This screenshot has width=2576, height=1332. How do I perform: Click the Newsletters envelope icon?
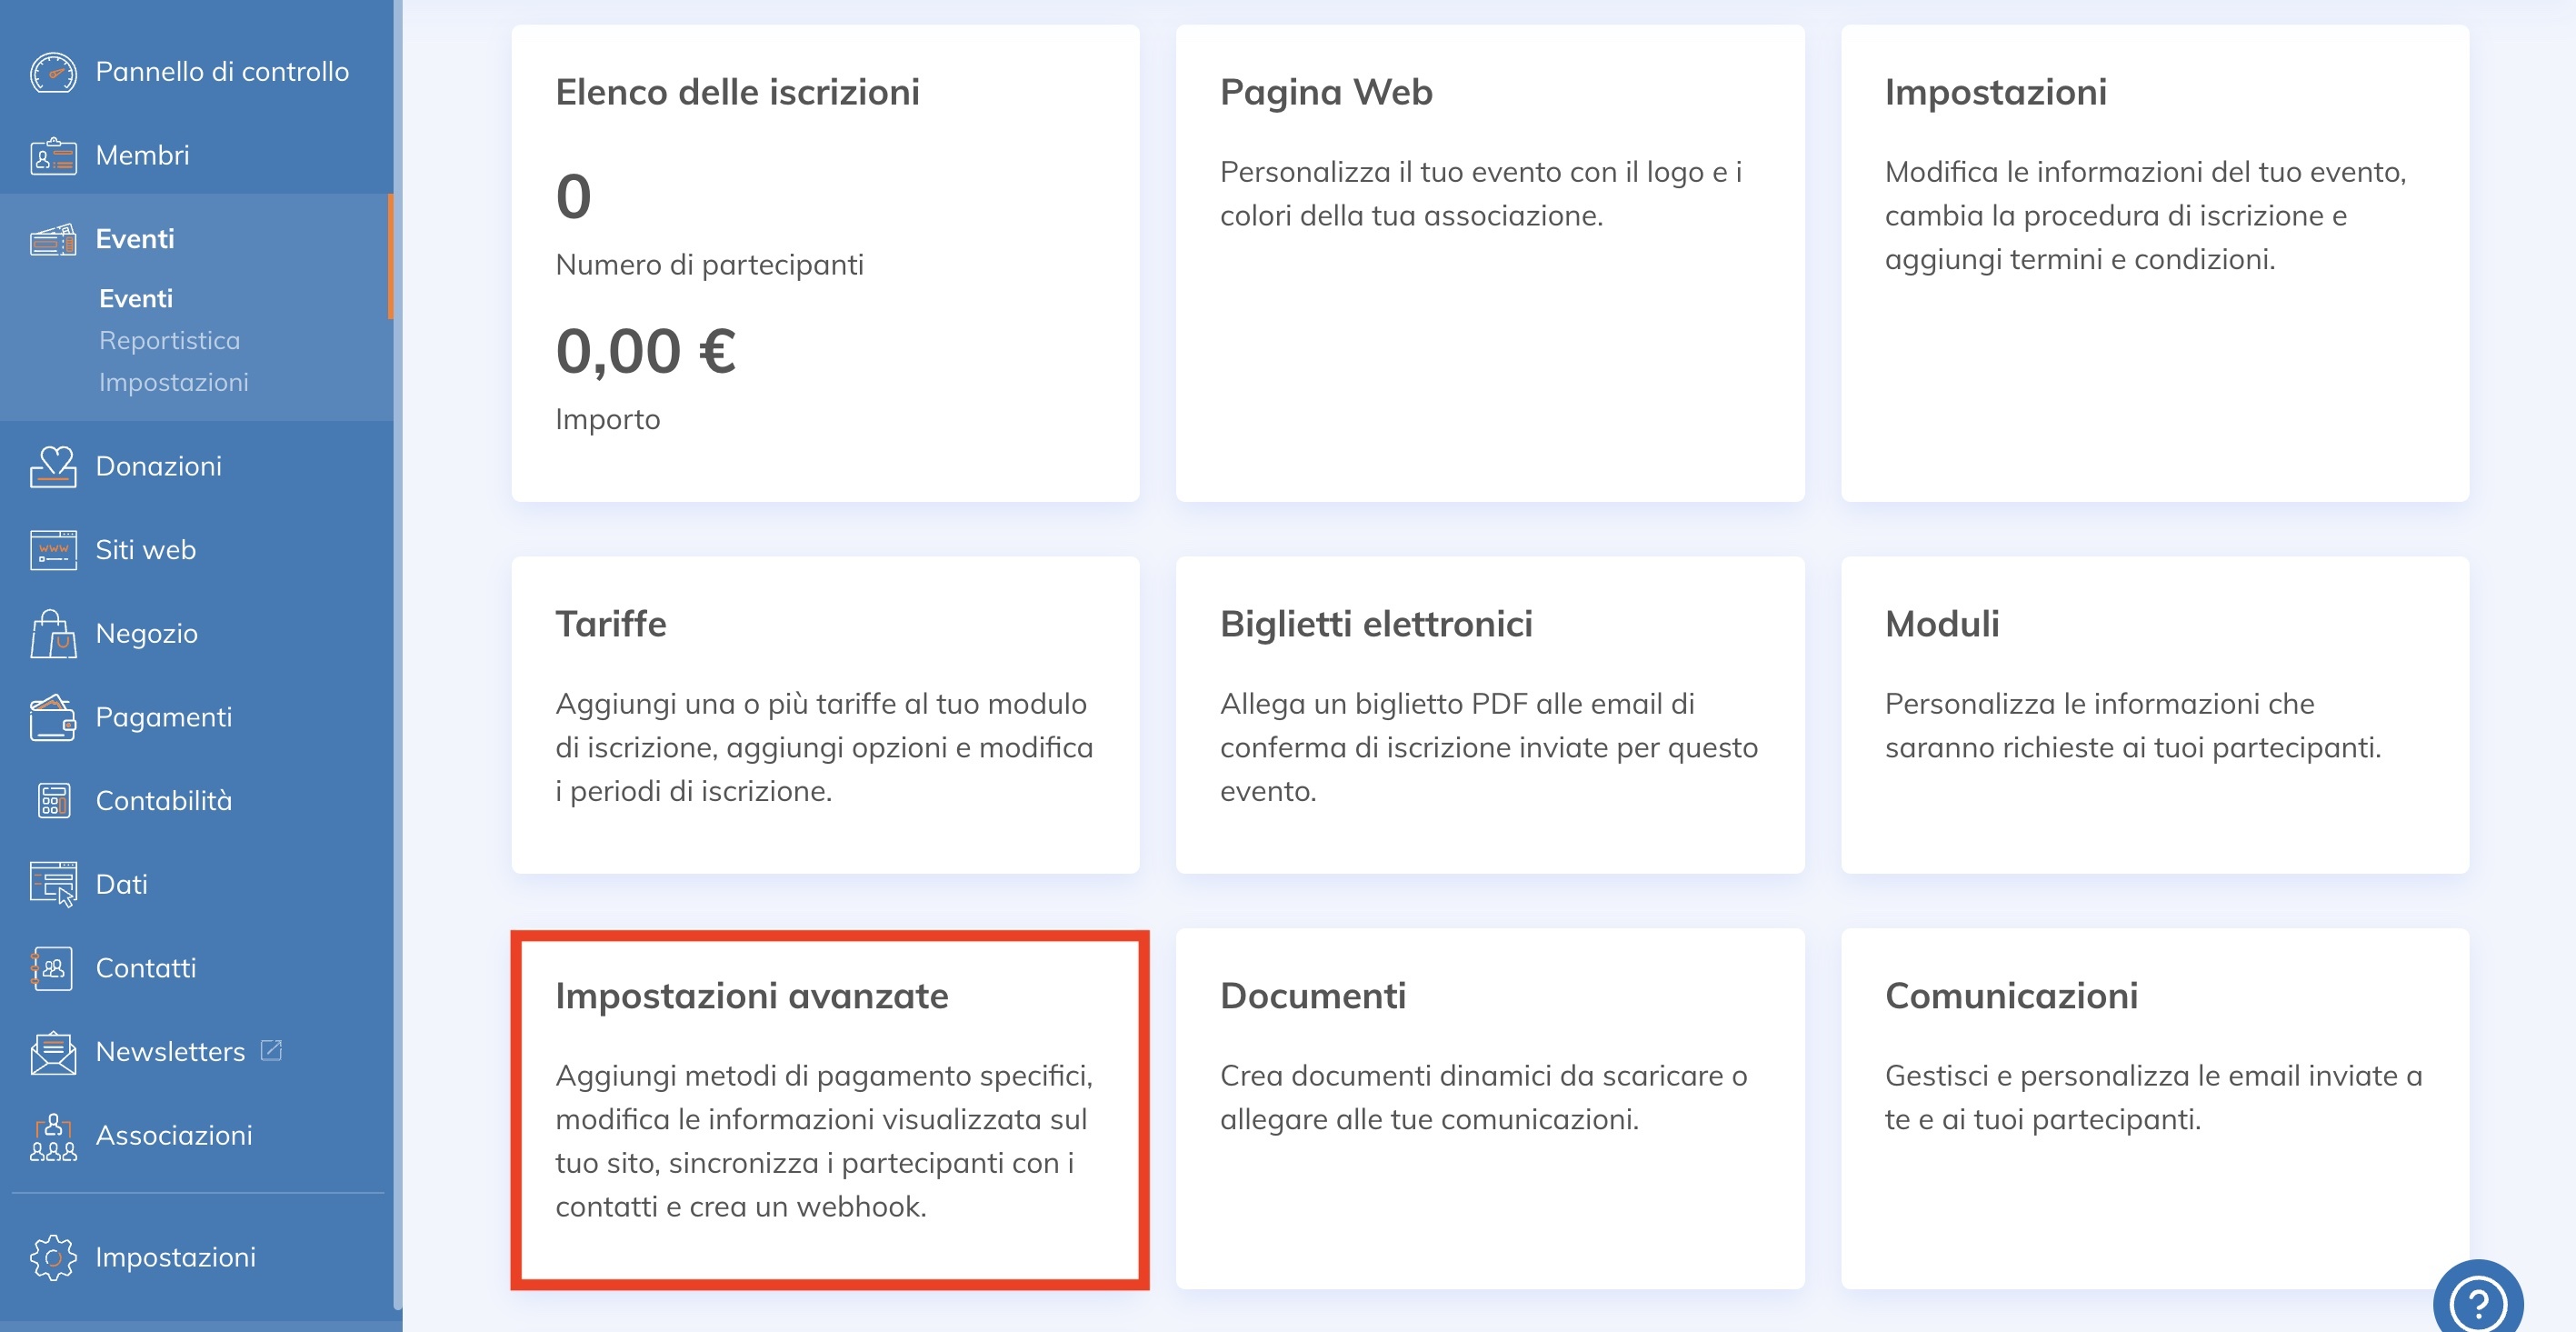tap(53, 1051)
